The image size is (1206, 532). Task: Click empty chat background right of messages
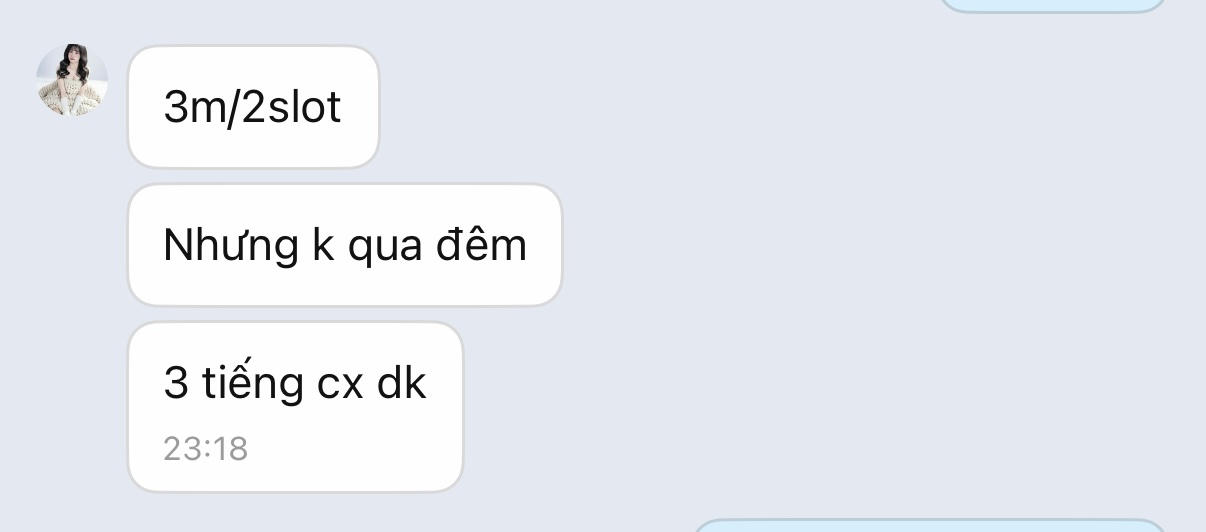(880, 260)
